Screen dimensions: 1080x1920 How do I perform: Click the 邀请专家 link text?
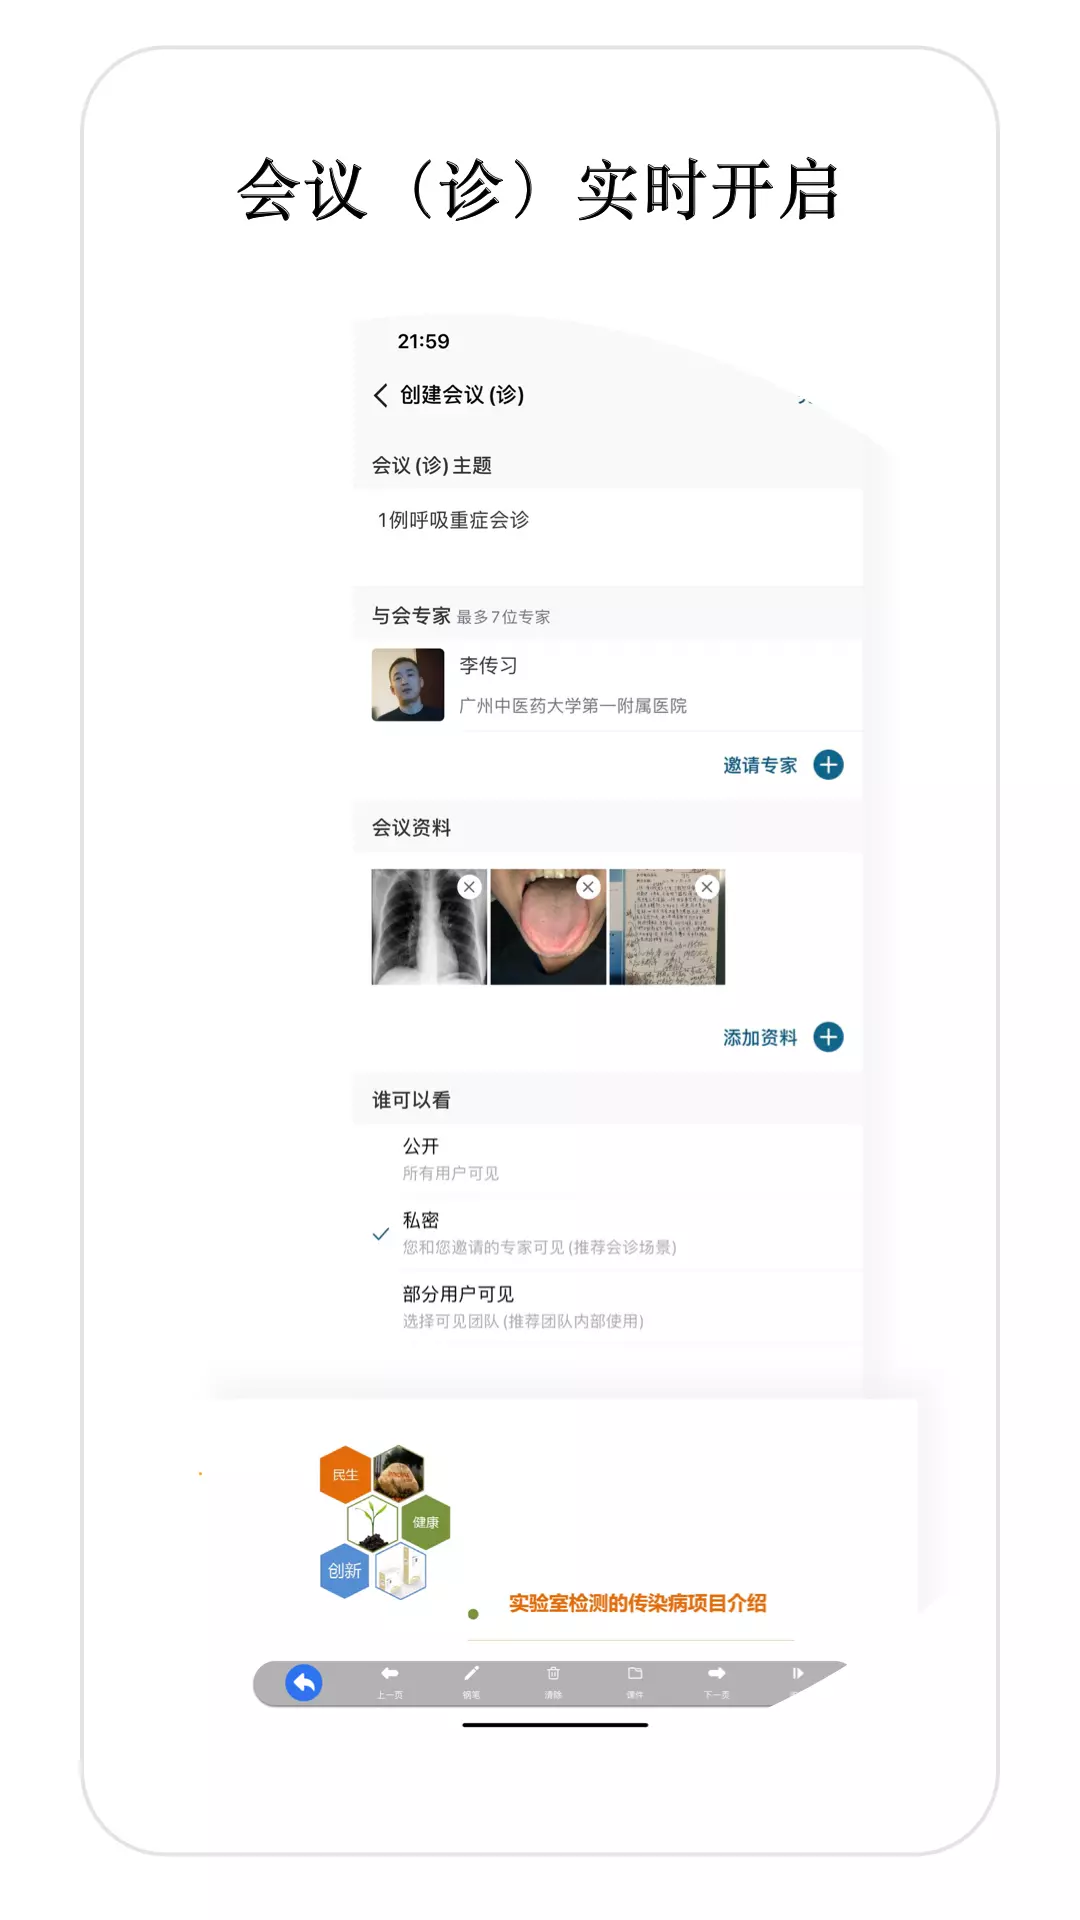coord(760,765)
